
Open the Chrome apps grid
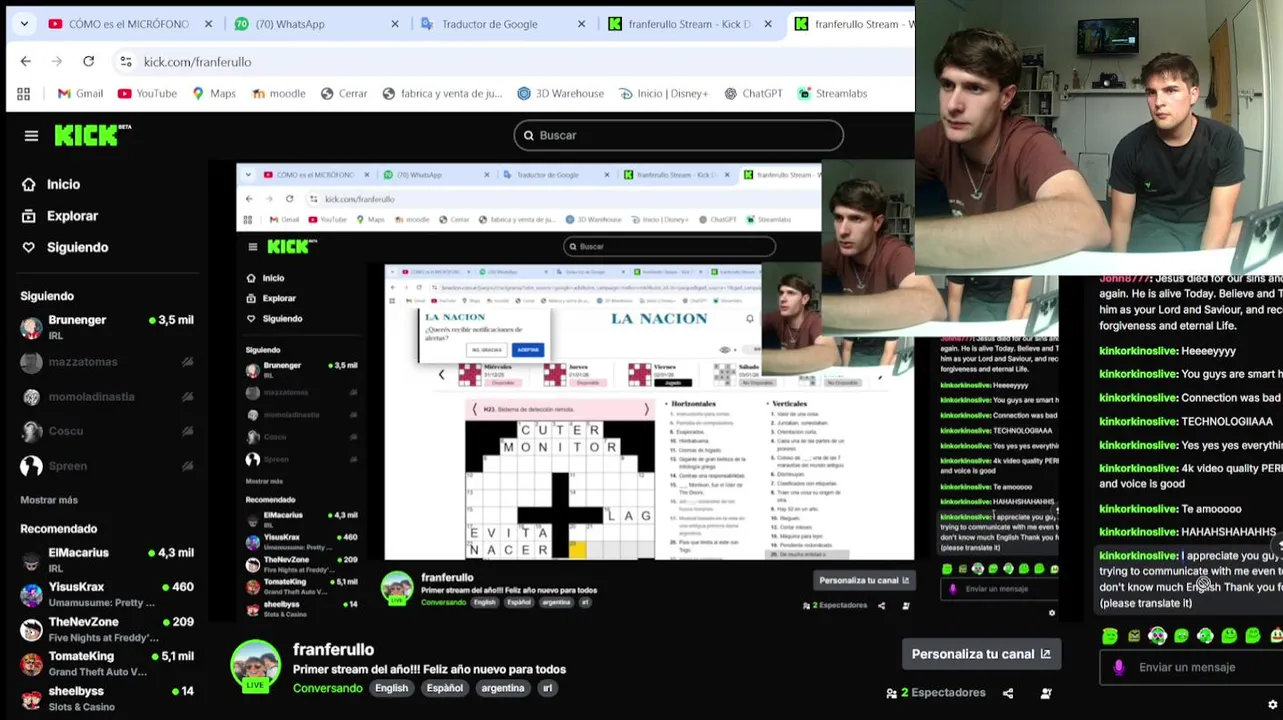click(23, 93)
